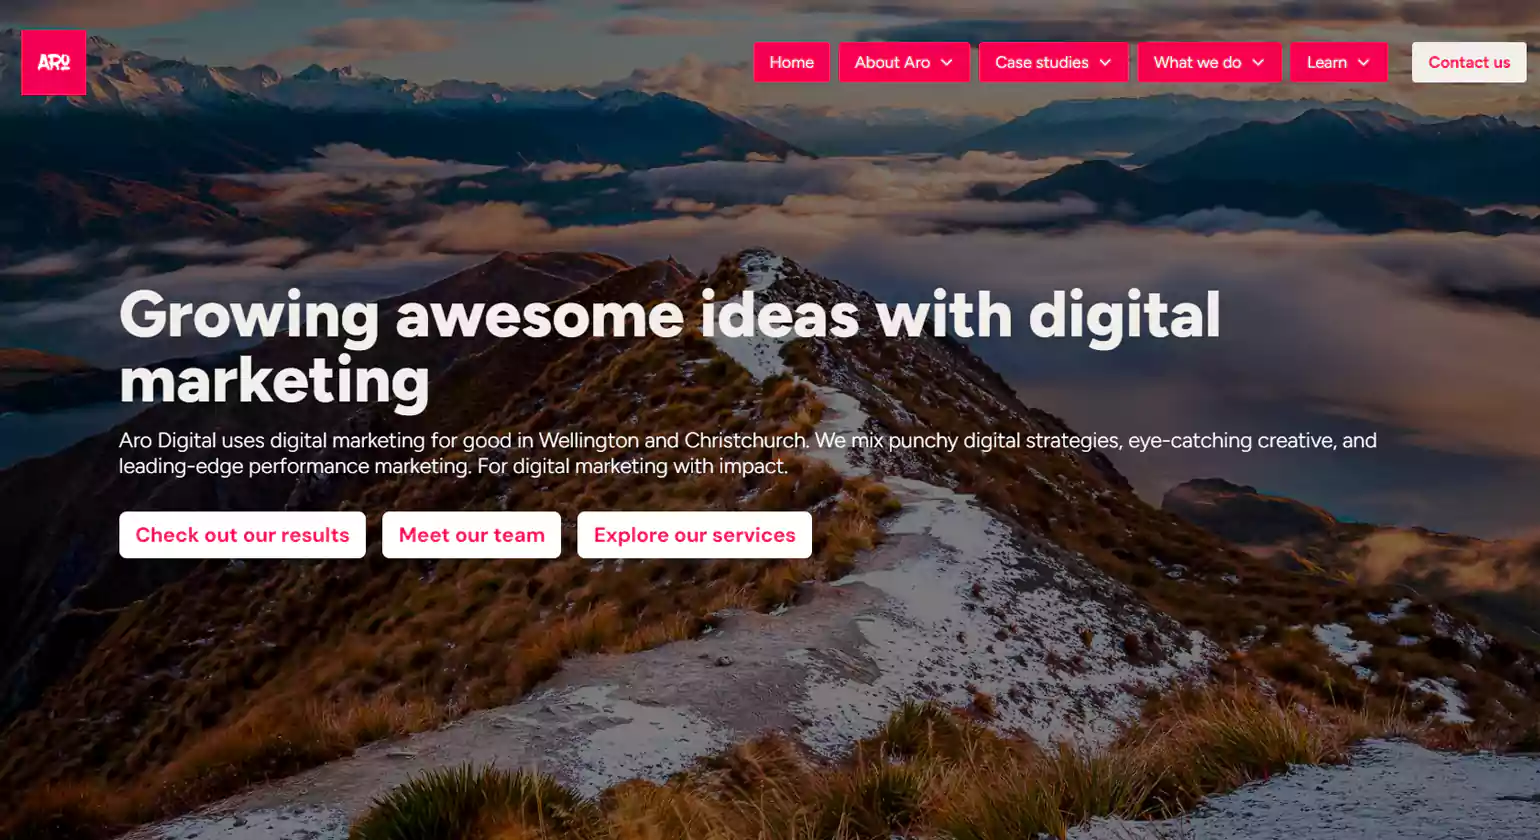Screen dimensions: 1540x840
Task: Open the Meet our team button
Action: pyautogui.click(x=471, y=535)
